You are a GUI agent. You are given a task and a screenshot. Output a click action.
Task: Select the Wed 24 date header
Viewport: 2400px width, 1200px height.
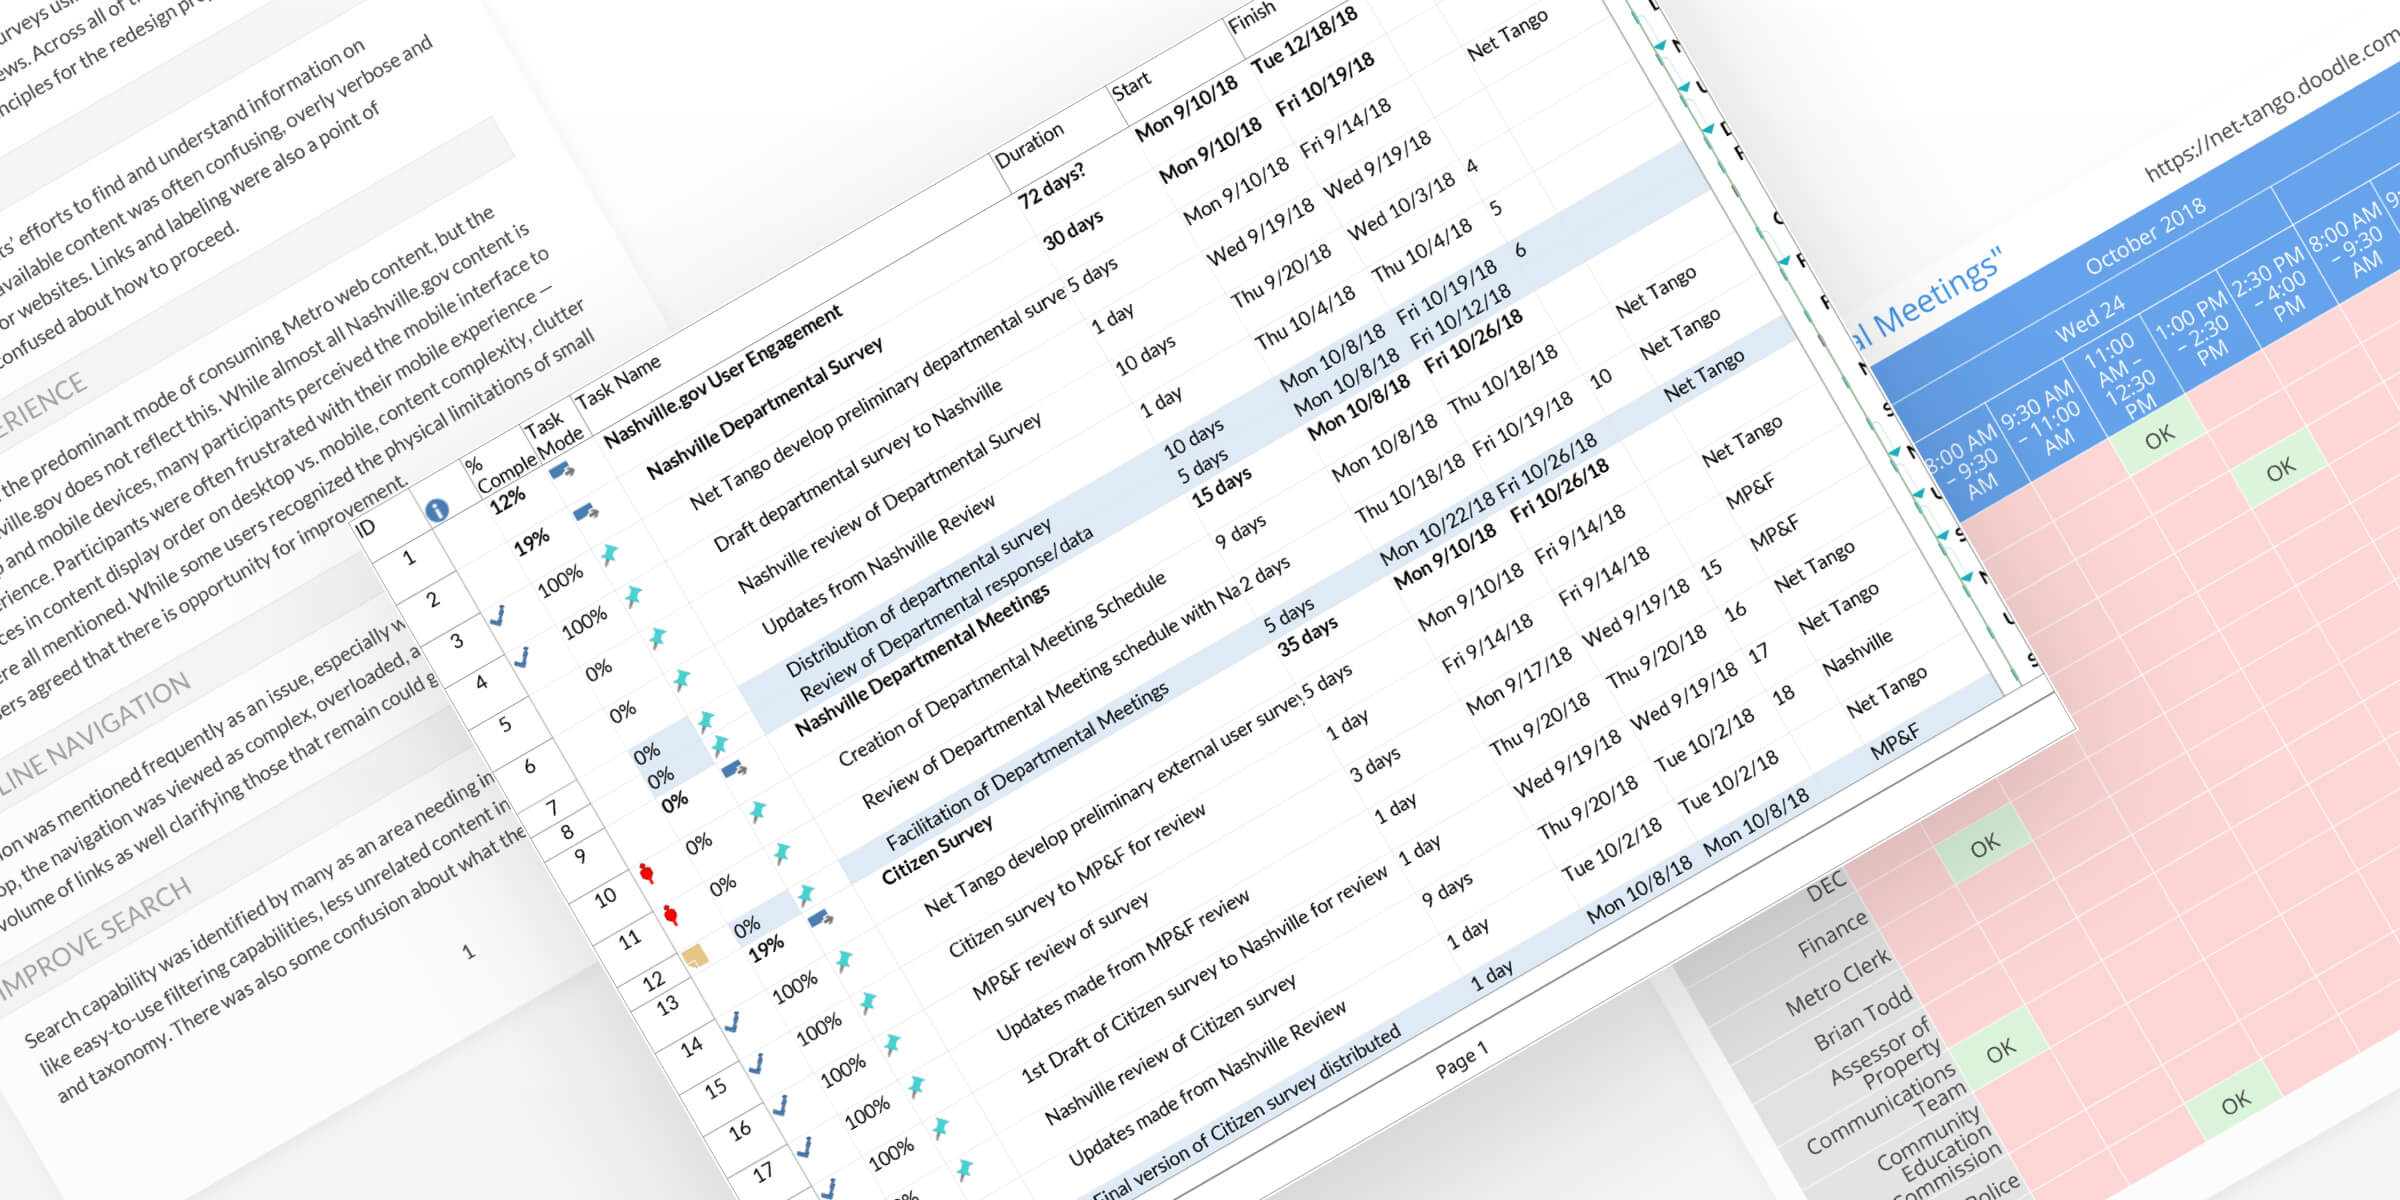[2089, 320]
